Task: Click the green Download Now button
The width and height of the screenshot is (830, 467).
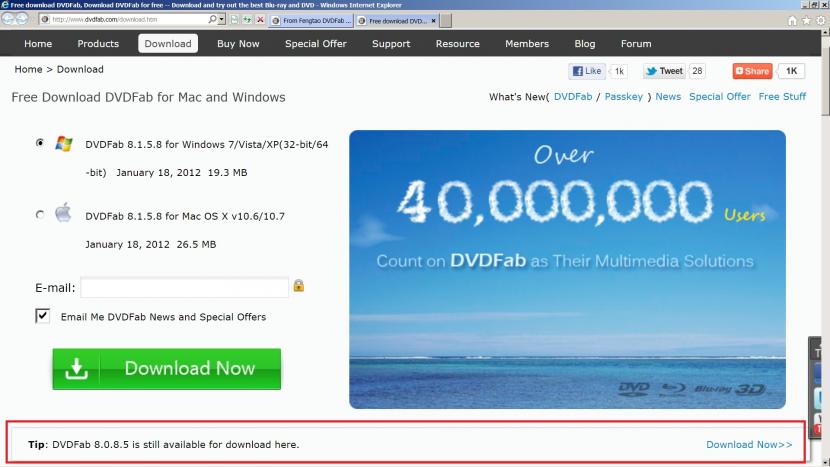Action: [x=167, y=369]
